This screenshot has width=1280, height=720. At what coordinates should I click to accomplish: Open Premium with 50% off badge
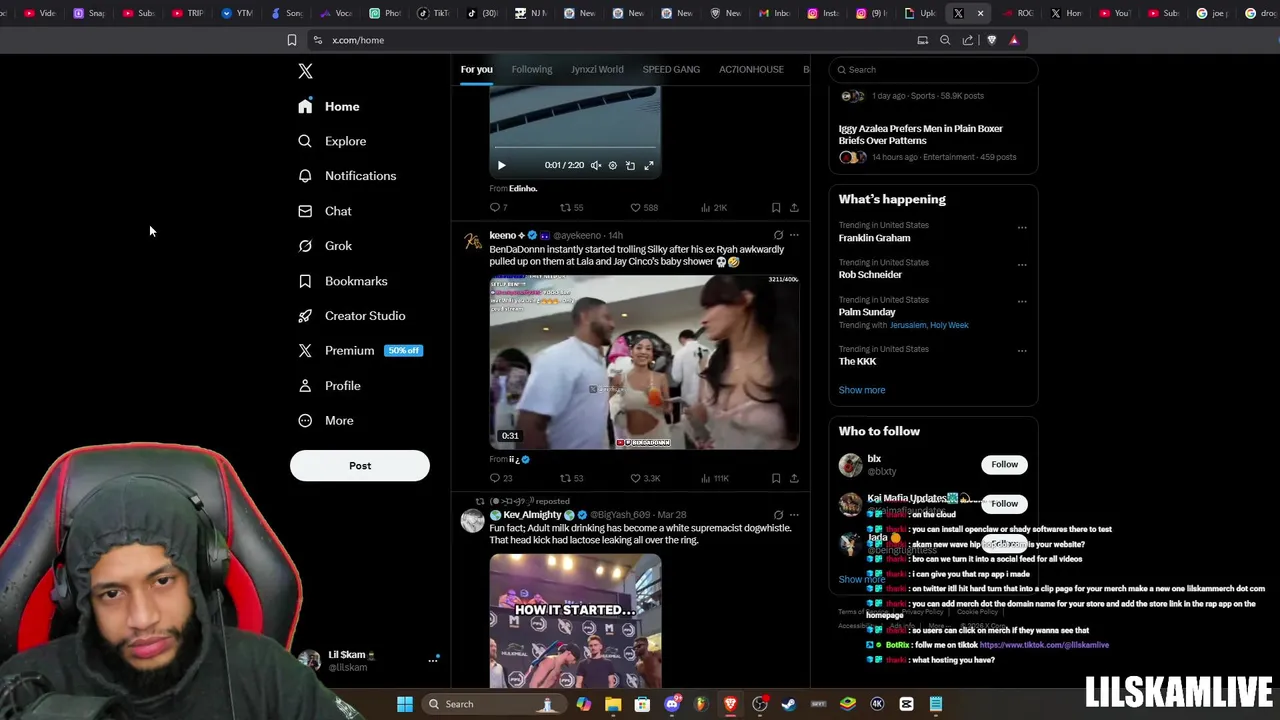(360, 351)
